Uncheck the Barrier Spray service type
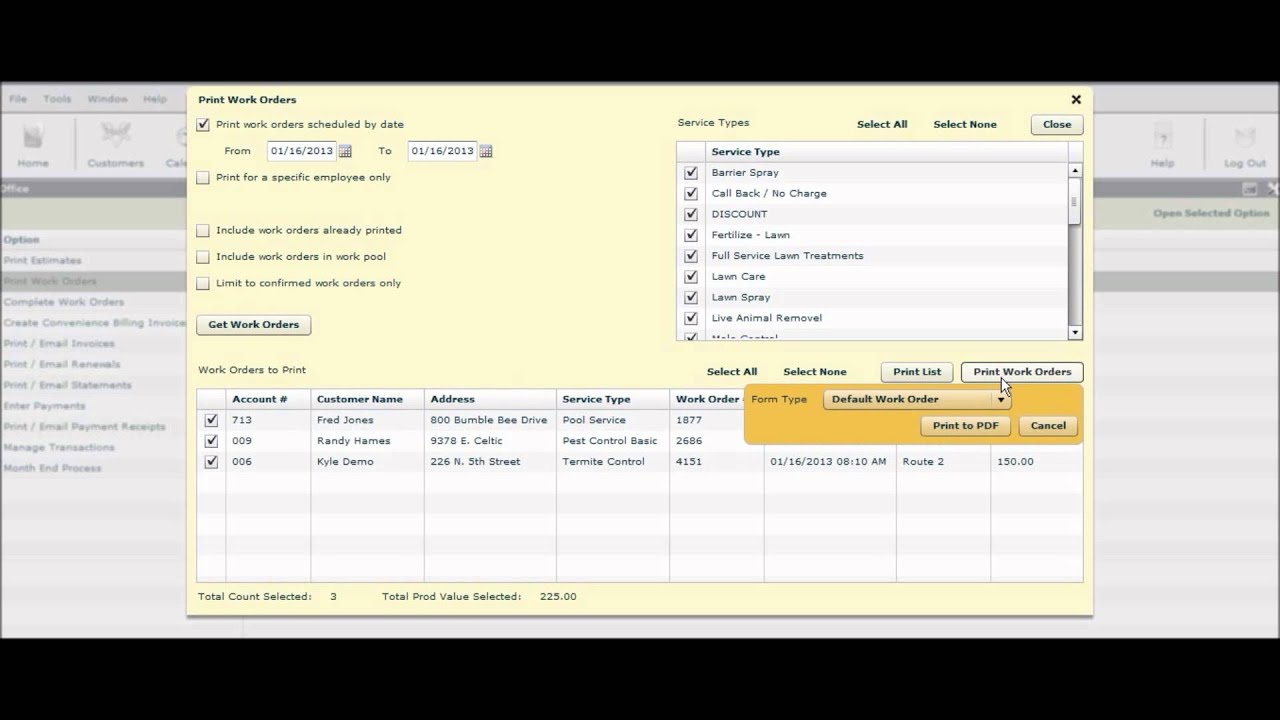1280x720 pixels. (x=690, y=173)
